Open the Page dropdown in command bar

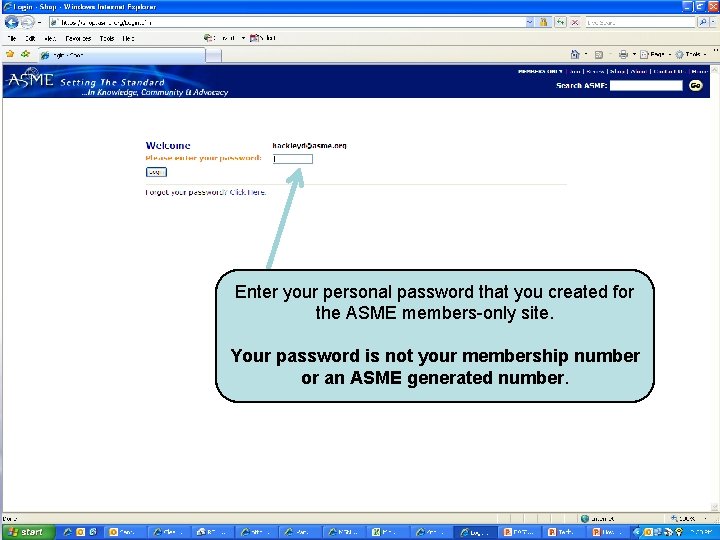coord(655,55)
